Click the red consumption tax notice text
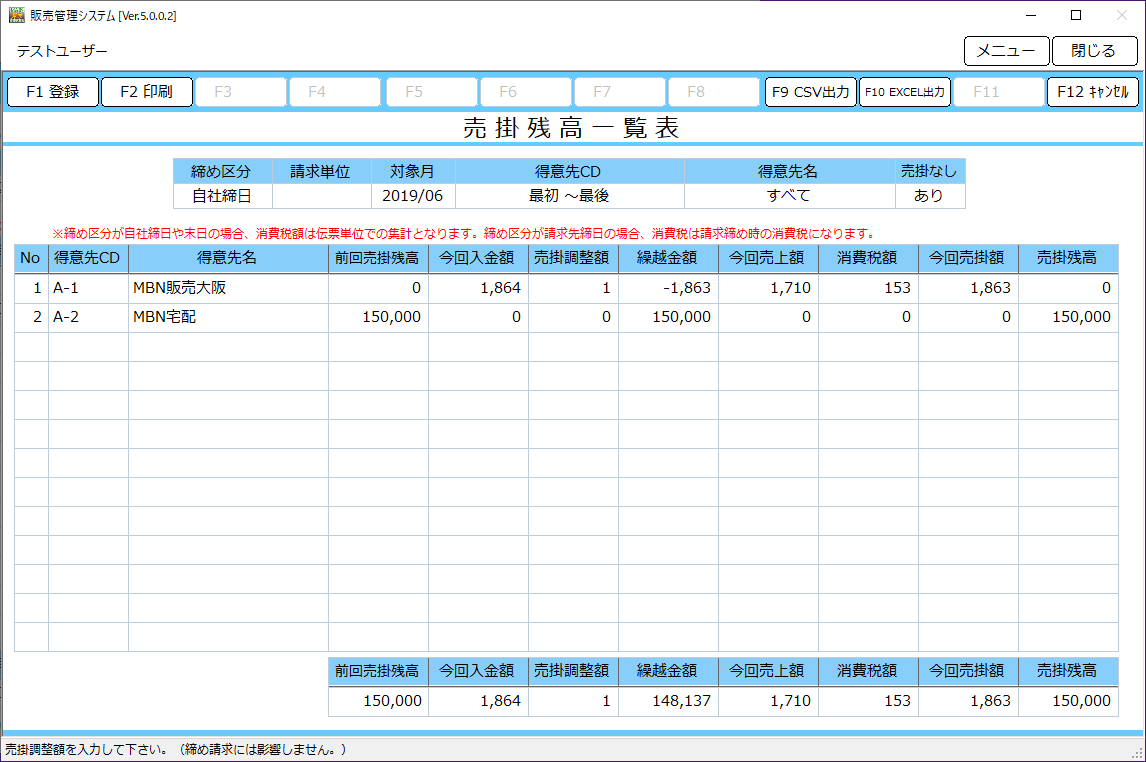The height and width of the screenshot is (762, 1146). pos(463,234)
